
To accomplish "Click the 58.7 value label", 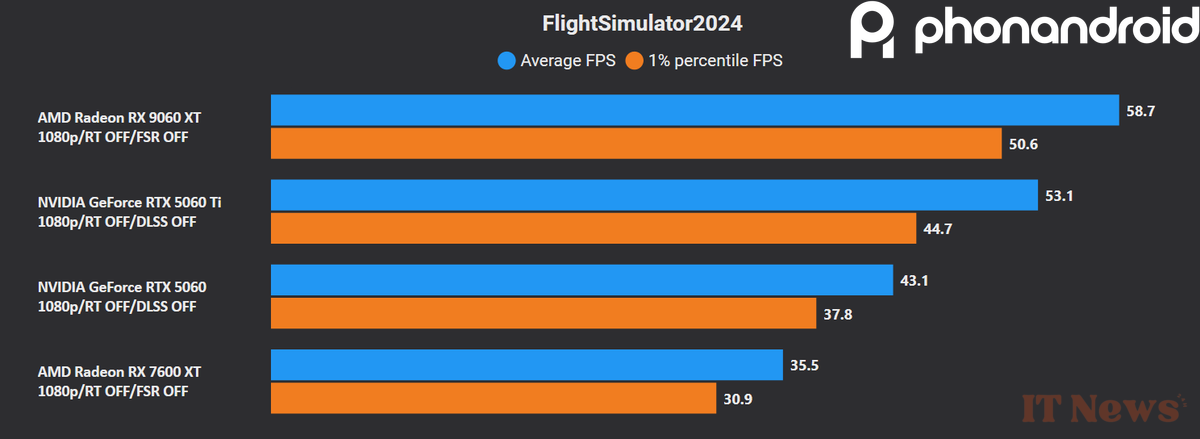I will [x=1141, y=111].
